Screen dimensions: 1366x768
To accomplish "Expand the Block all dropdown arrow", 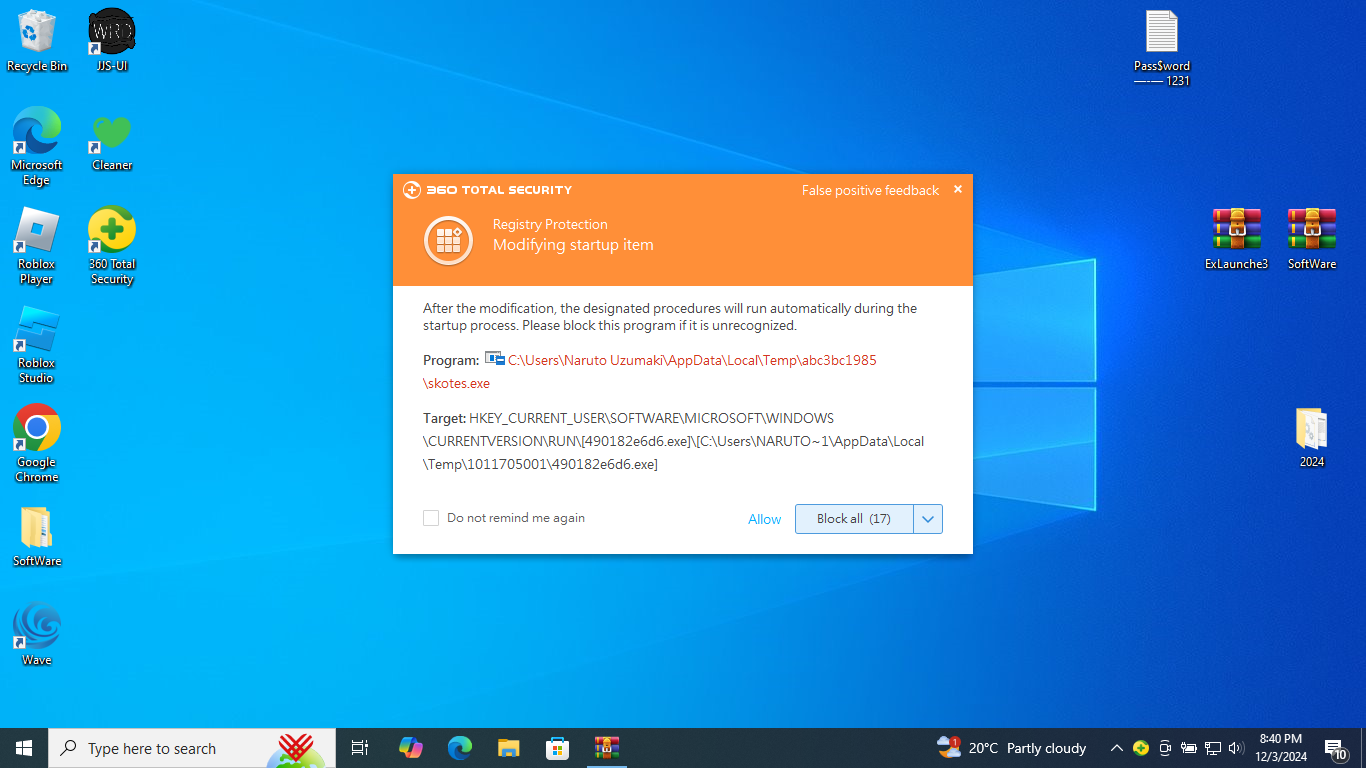I will coord(928,519).
